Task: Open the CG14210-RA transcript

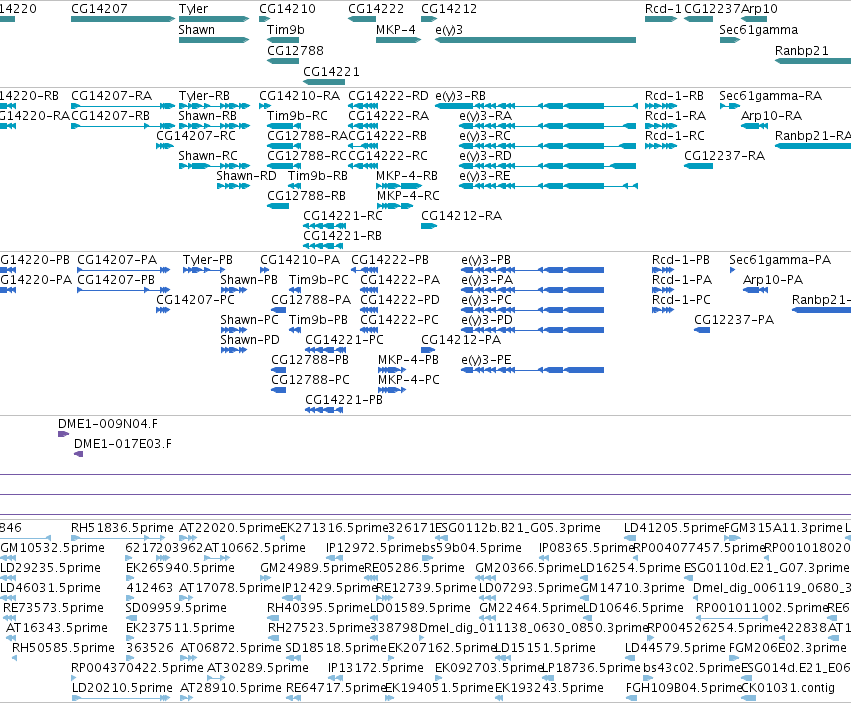Action: tap(300, 96)
